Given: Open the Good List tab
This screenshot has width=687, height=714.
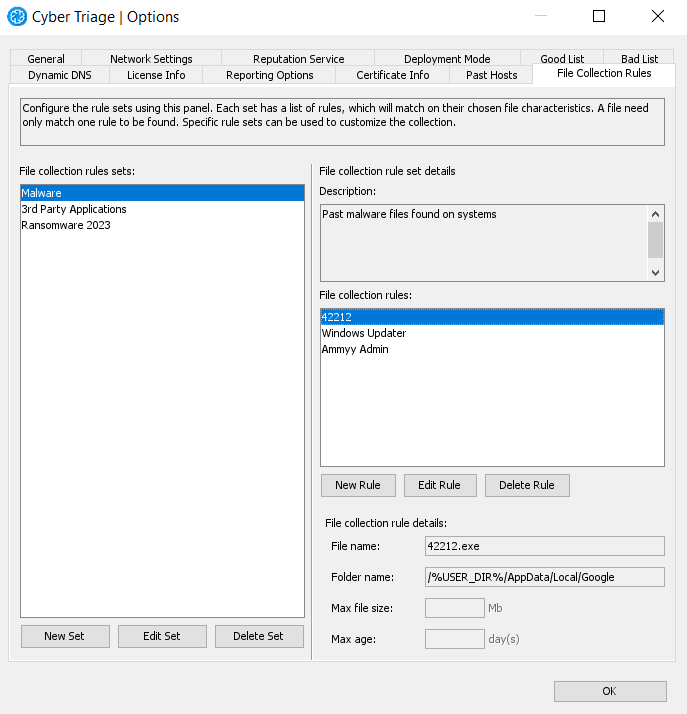Looking at the screenshot, I should tap(562, 58).
